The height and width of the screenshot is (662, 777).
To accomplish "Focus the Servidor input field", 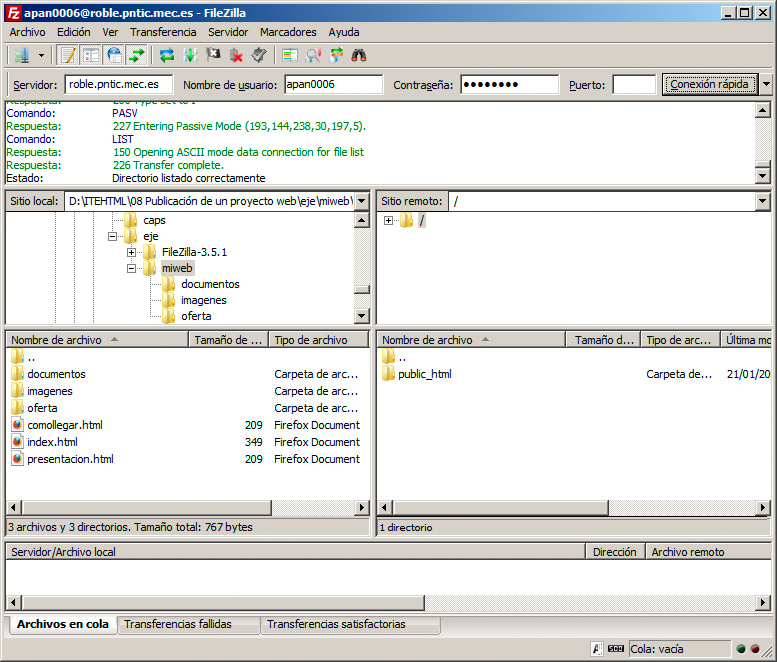I will [x=119, y=84].
